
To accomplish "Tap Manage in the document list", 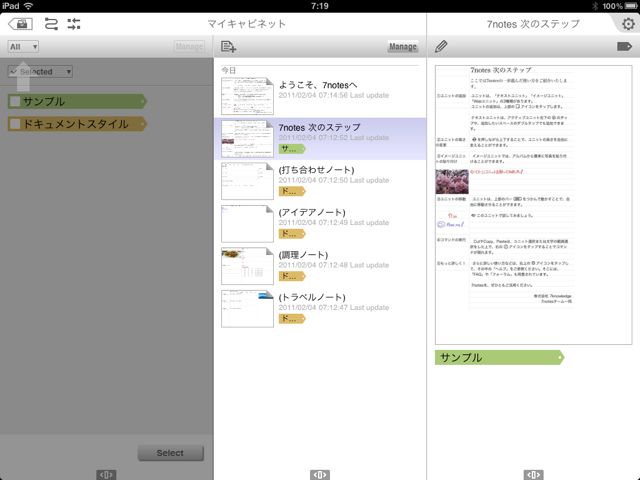I will pos(402,47).
